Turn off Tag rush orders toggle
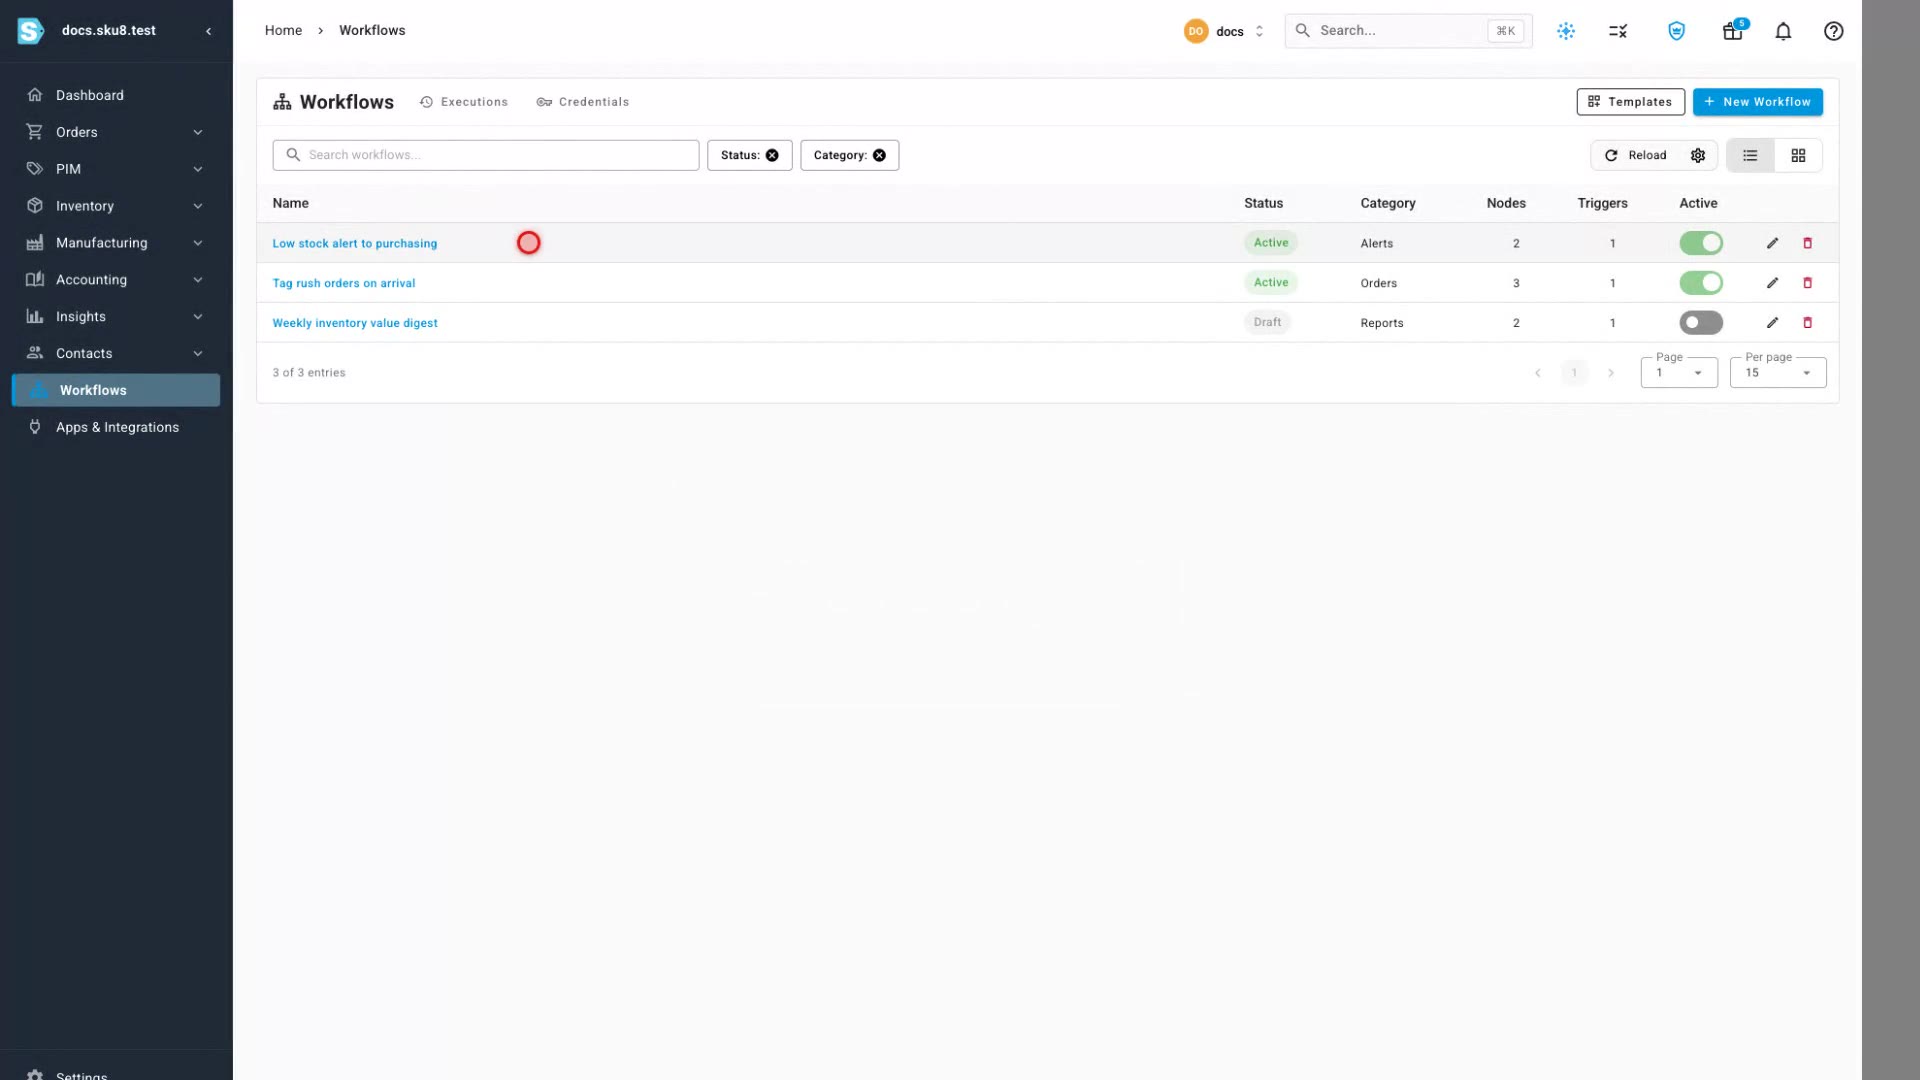The width and height of the screenshot is (1920, 1080). pyautogui.click(x=1701, y=283)
